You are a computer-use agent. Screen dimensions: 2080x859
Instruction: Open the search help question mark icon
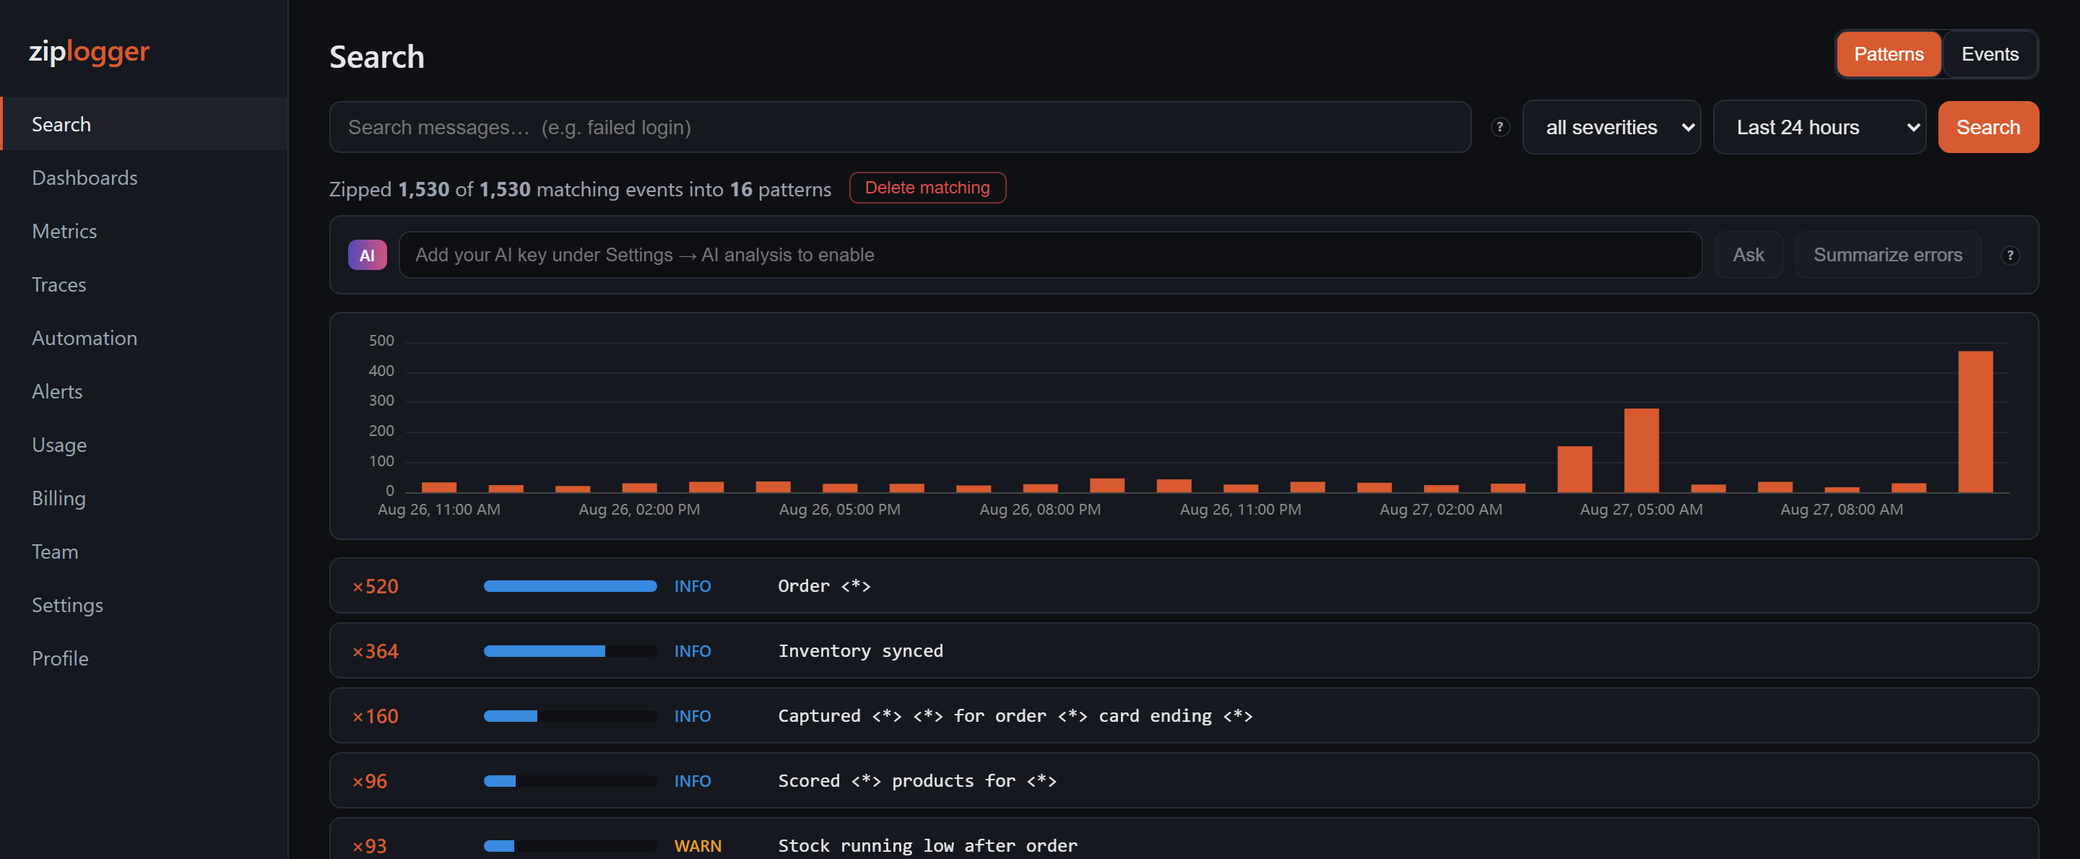click(x=1499, y=127)
